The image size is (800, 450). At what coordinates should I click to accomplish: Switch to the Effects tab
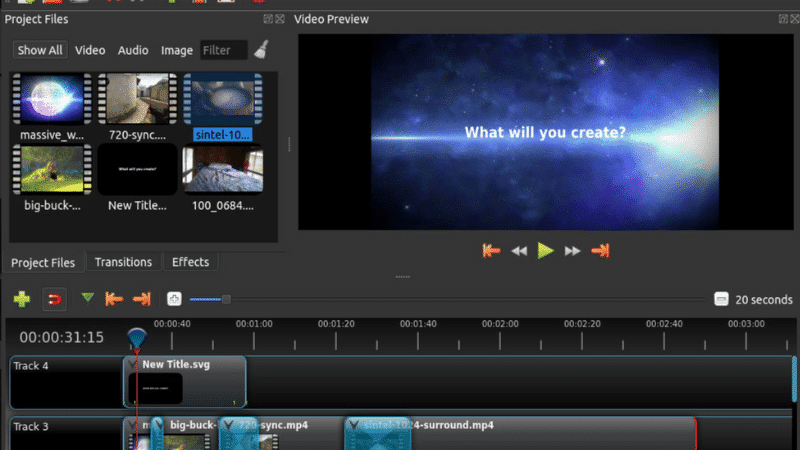coord(190,262)
